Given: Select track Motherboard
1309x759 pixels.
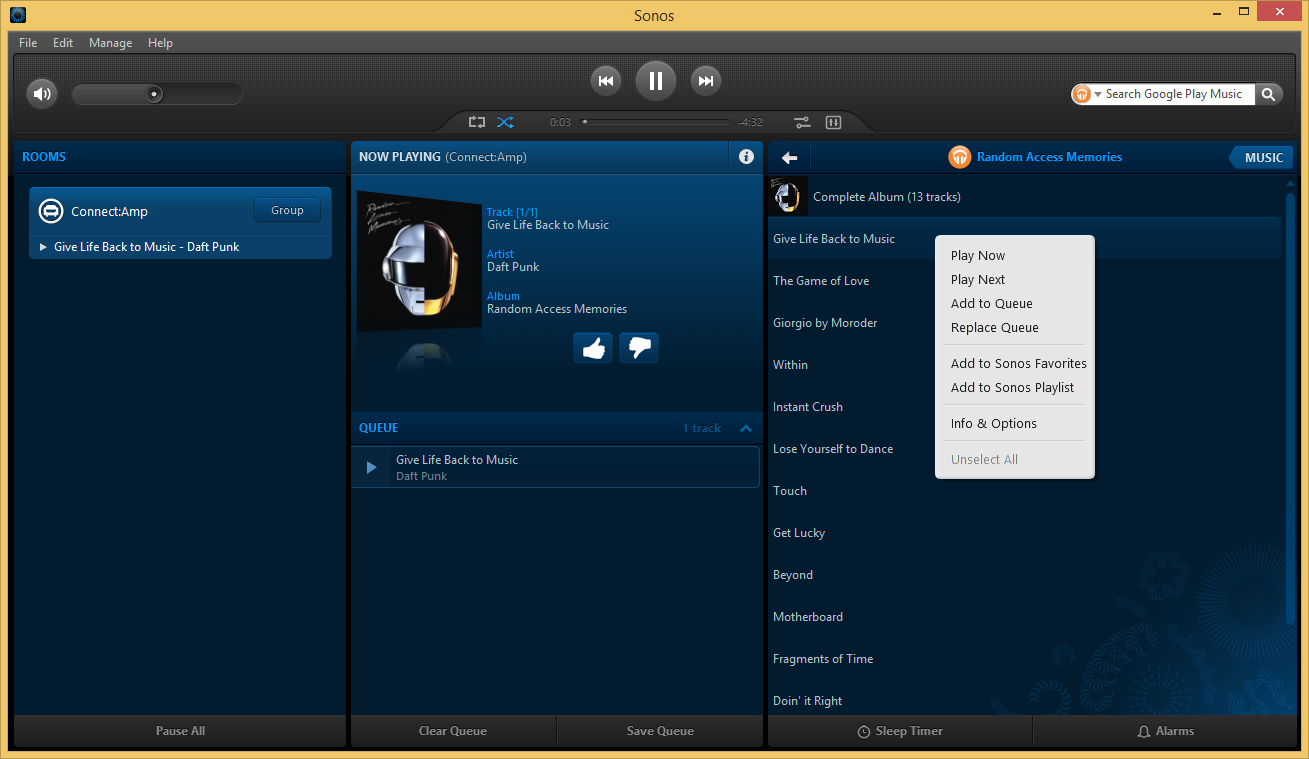Looking at the screenshot, I should [x=808, y=617].
